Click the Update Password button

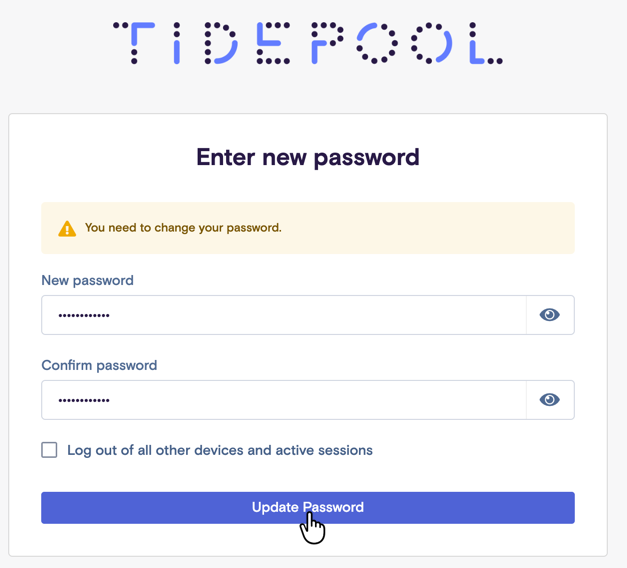(308, 508)
